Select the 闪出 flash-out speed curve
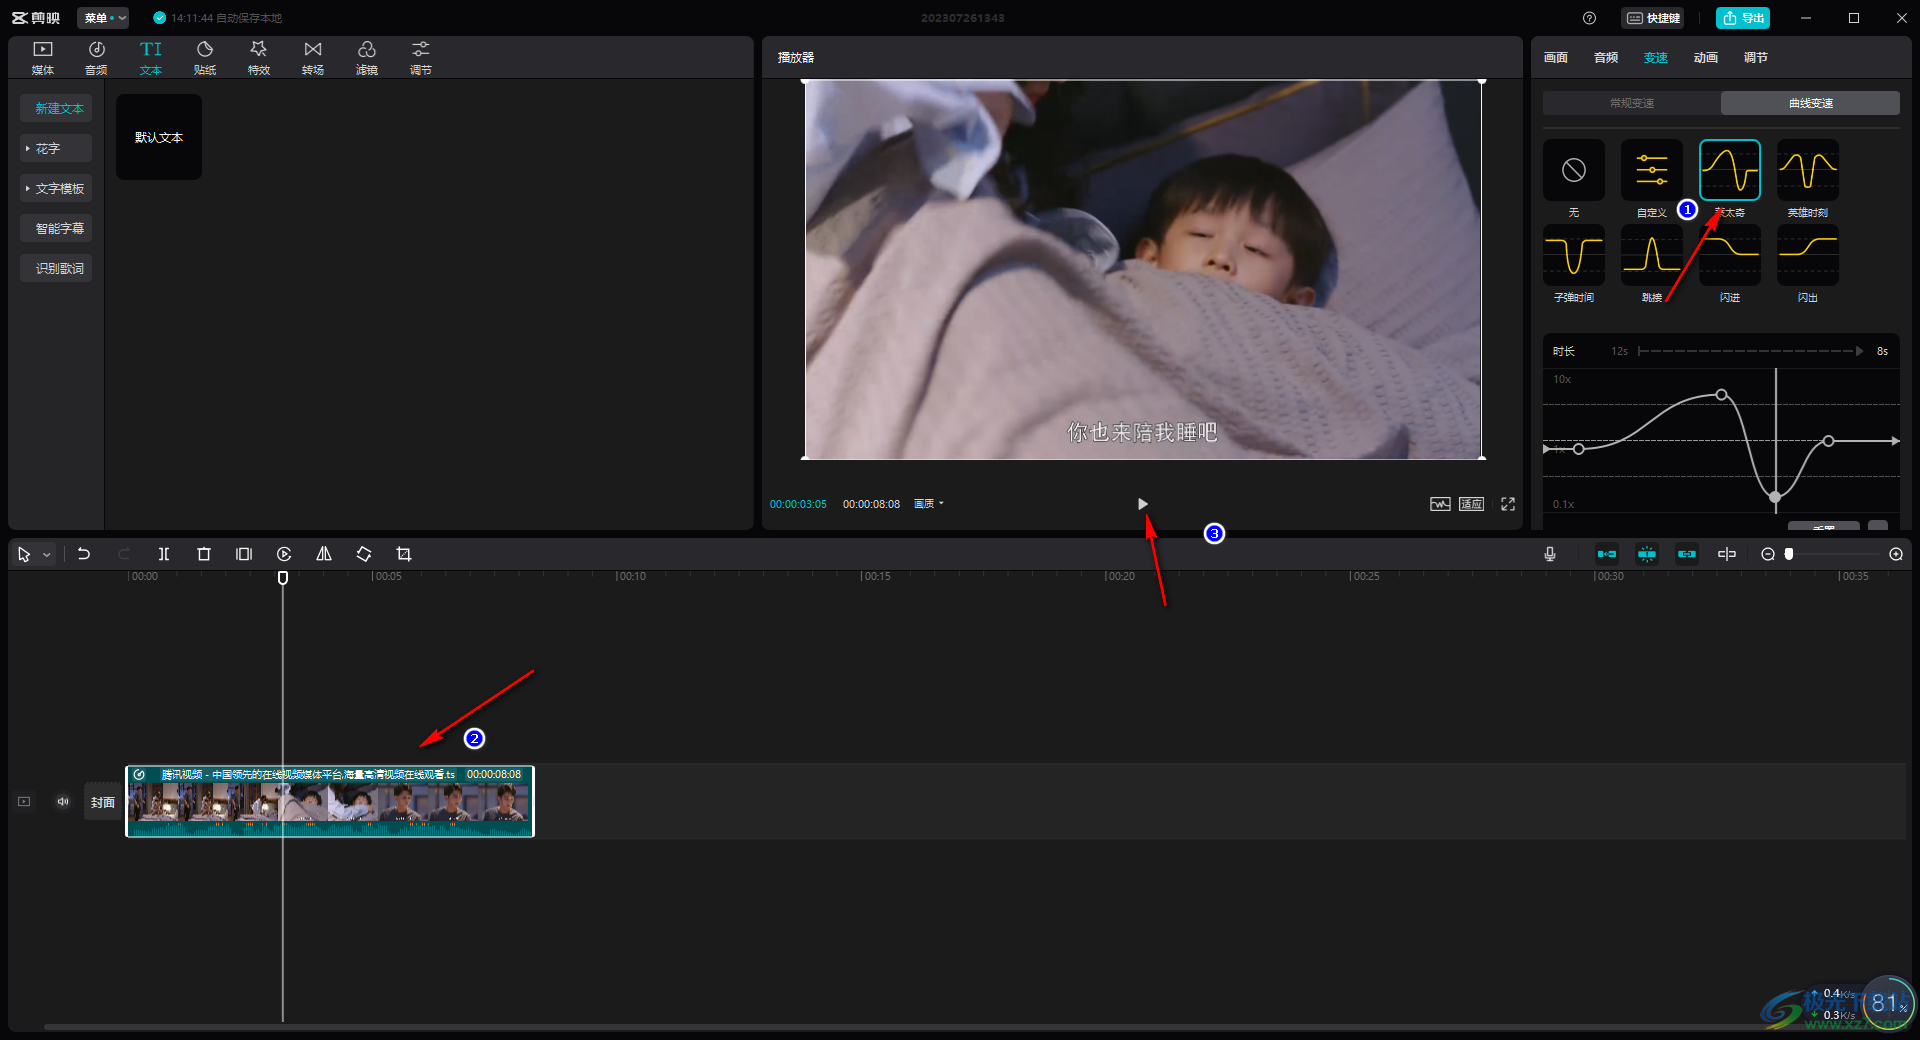1920x1040 pixels. 1808,255
